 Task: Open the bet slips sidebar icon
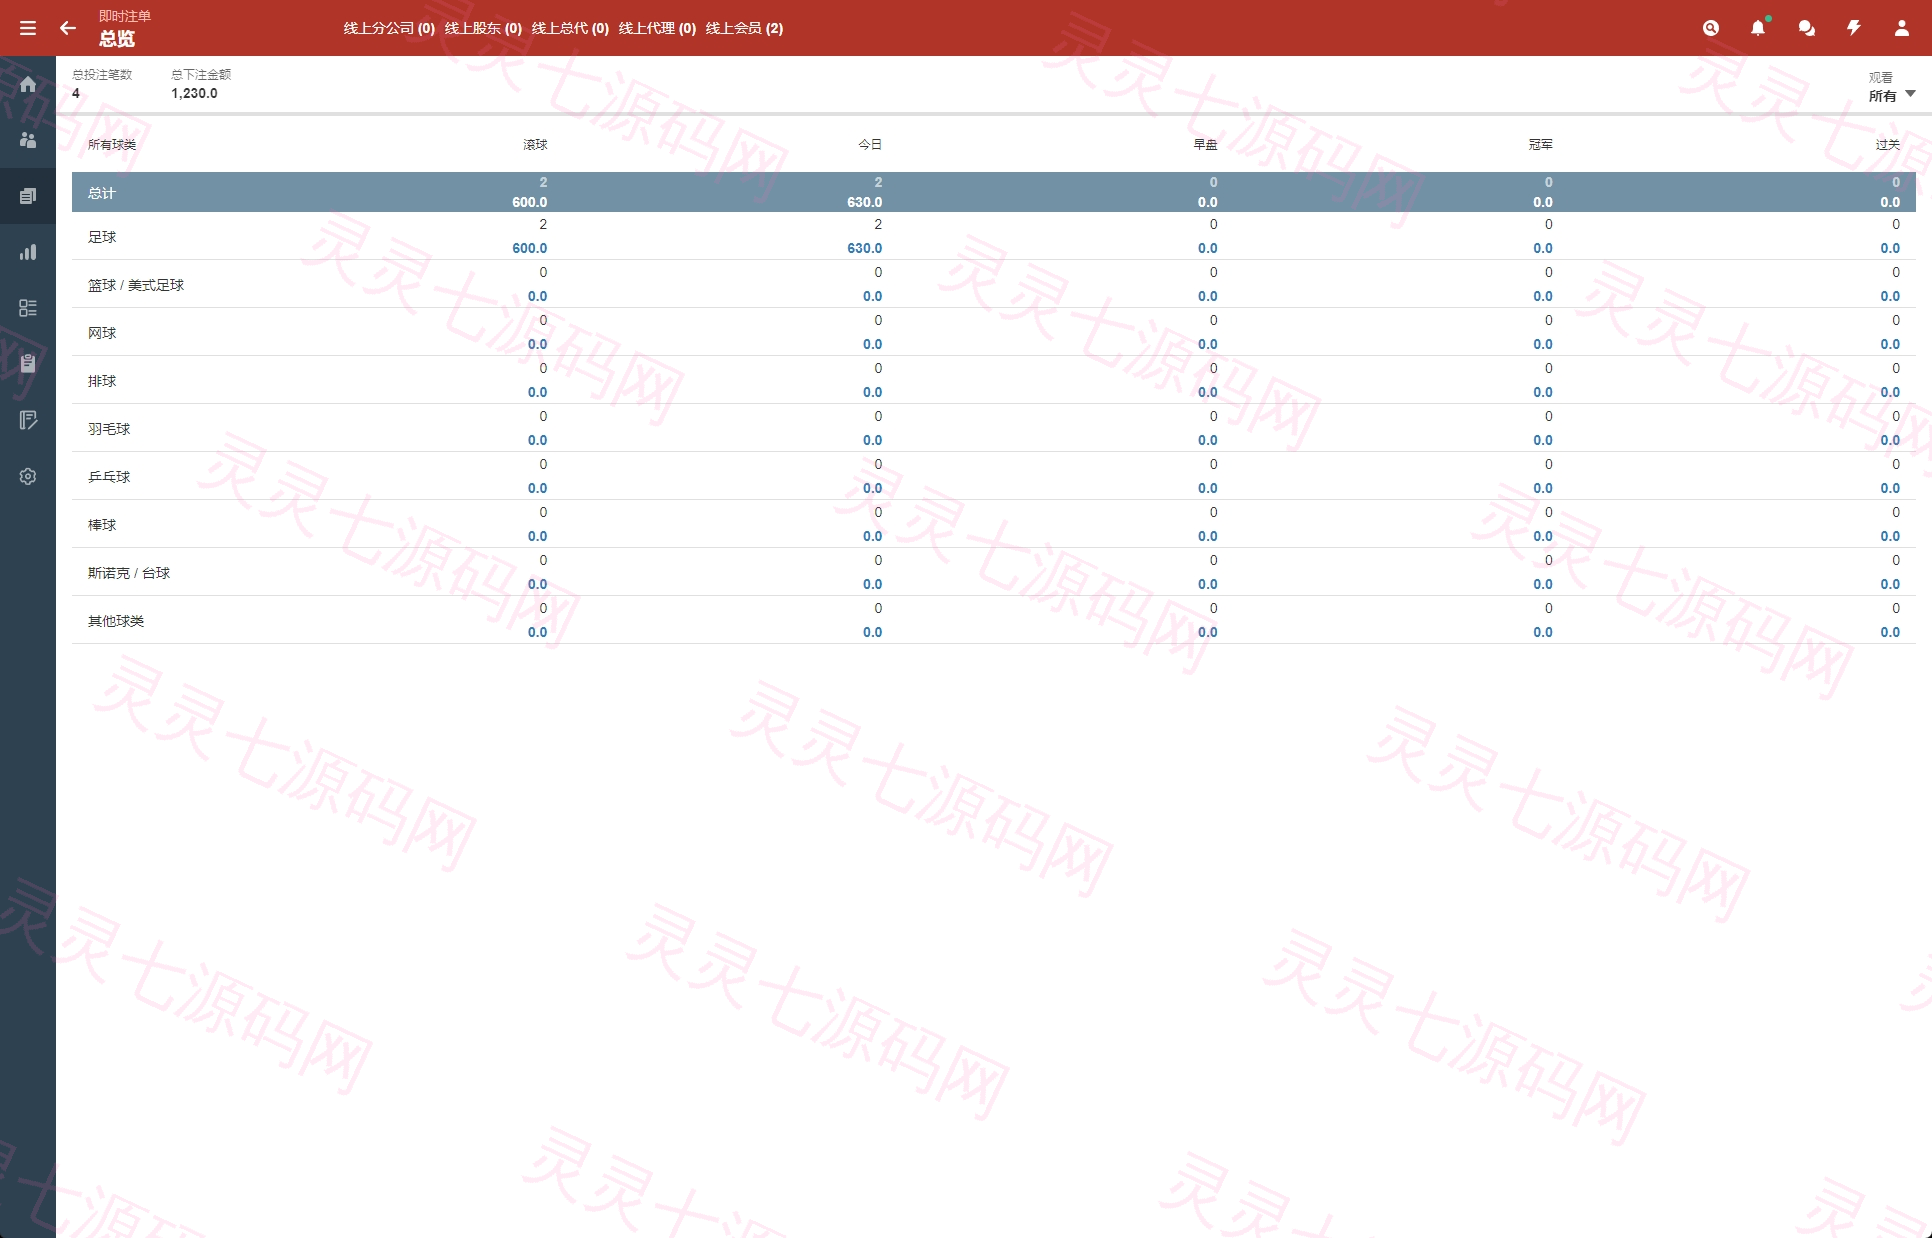pyautogui.click(x=28, y=196)
